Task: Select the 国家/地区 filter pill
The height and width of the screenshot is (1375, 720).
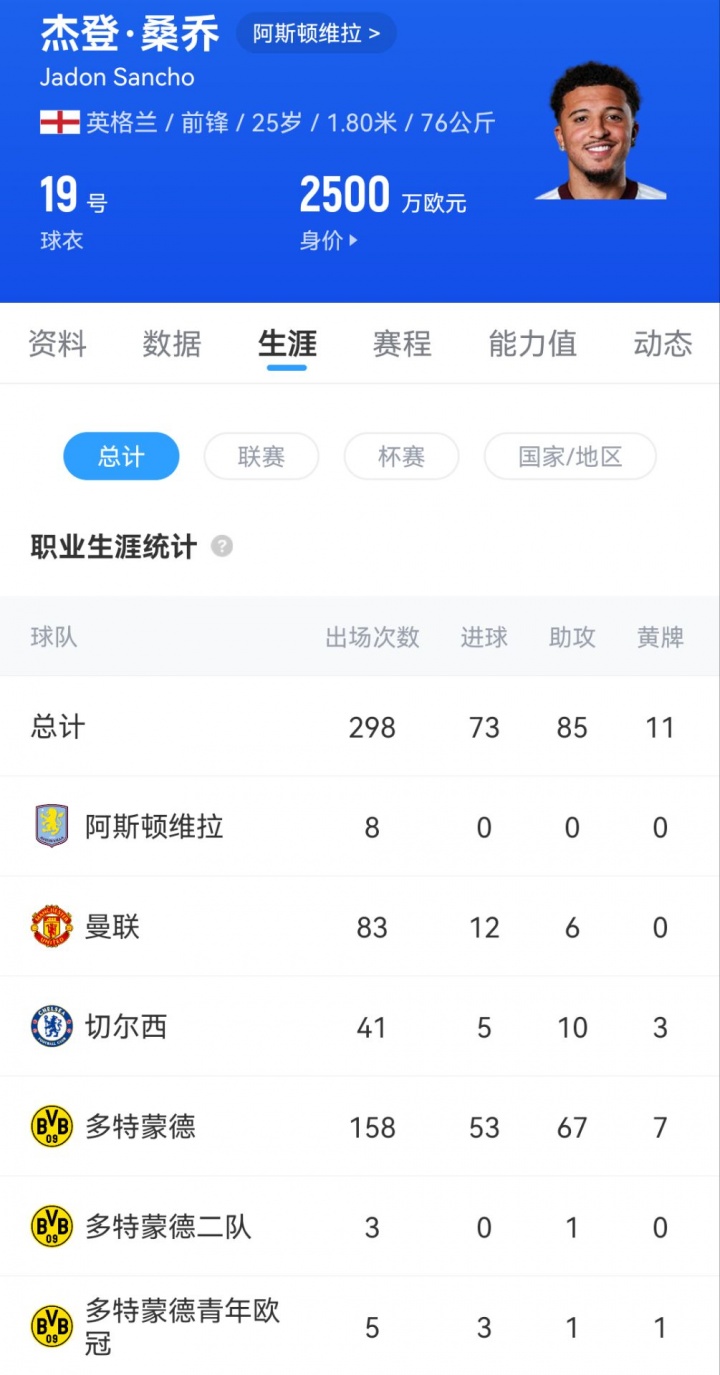Action: (570, 457)
